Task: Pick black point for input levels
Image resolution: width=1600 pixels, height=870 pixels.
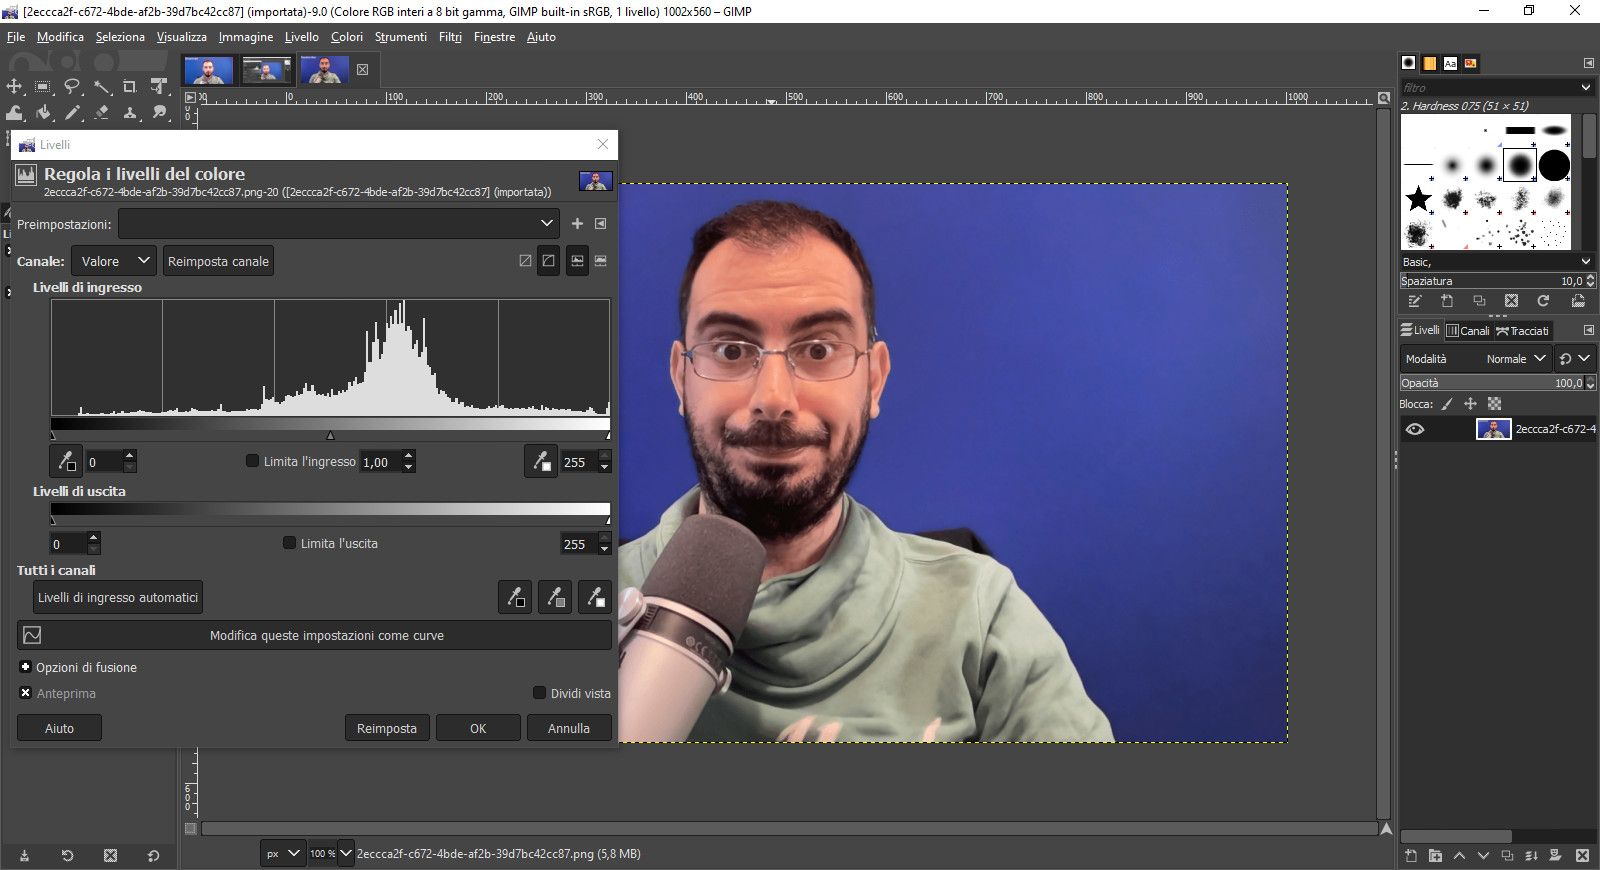Action: tap(66, 461)
